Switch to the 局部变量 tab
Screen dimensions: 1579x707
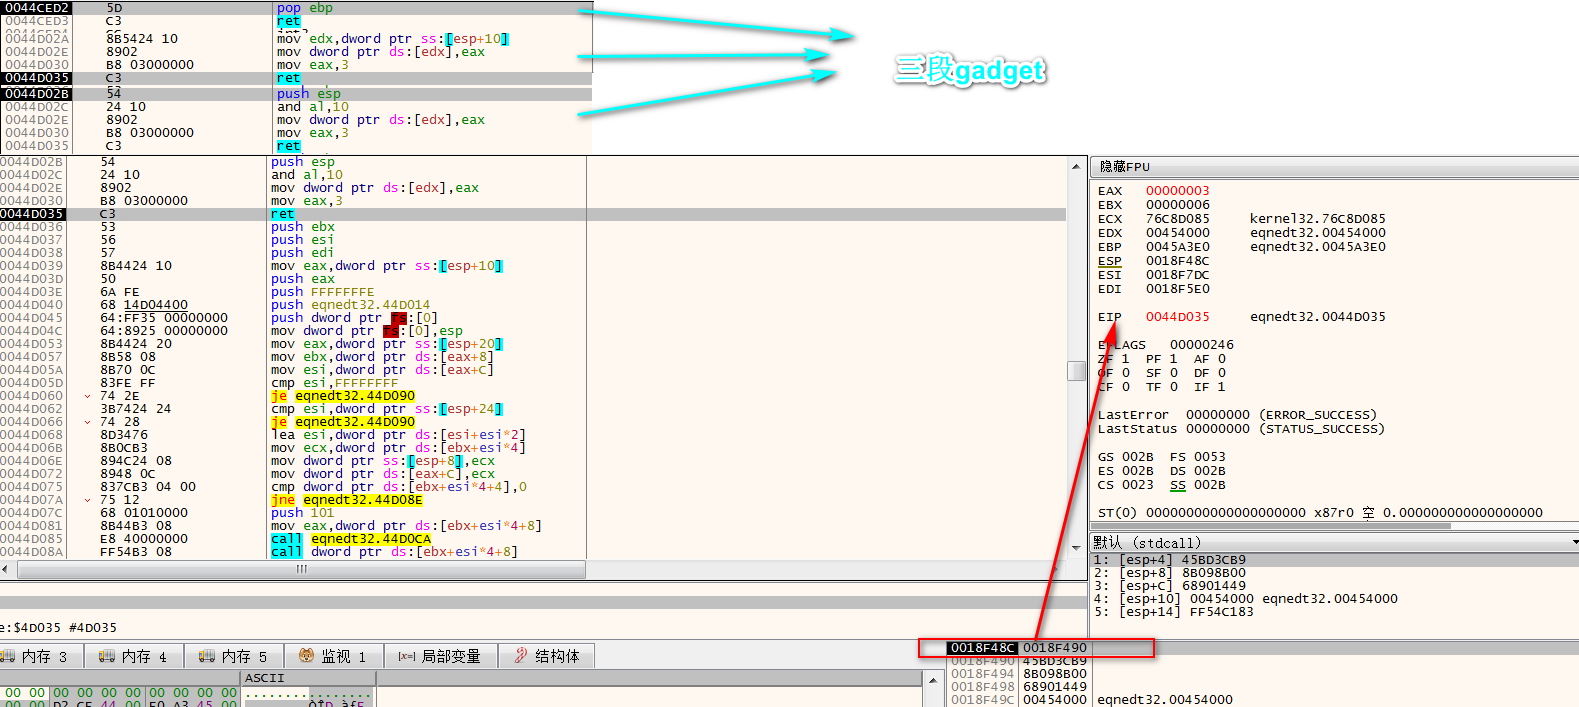(439, 656)
